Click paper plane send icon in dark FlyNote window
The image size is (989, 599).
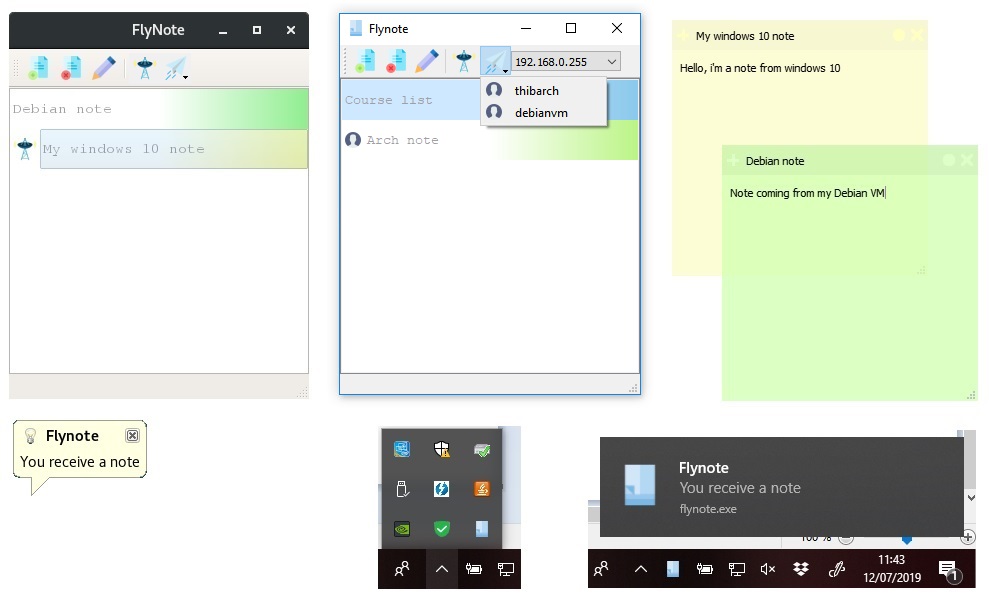[x=175, y=67]
